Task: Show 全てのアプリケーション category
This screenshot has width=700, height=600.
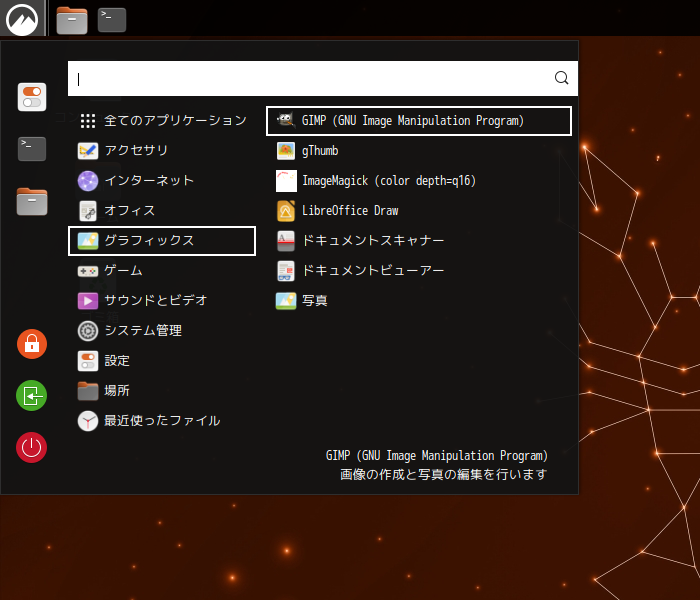Action: pos(162,121)
